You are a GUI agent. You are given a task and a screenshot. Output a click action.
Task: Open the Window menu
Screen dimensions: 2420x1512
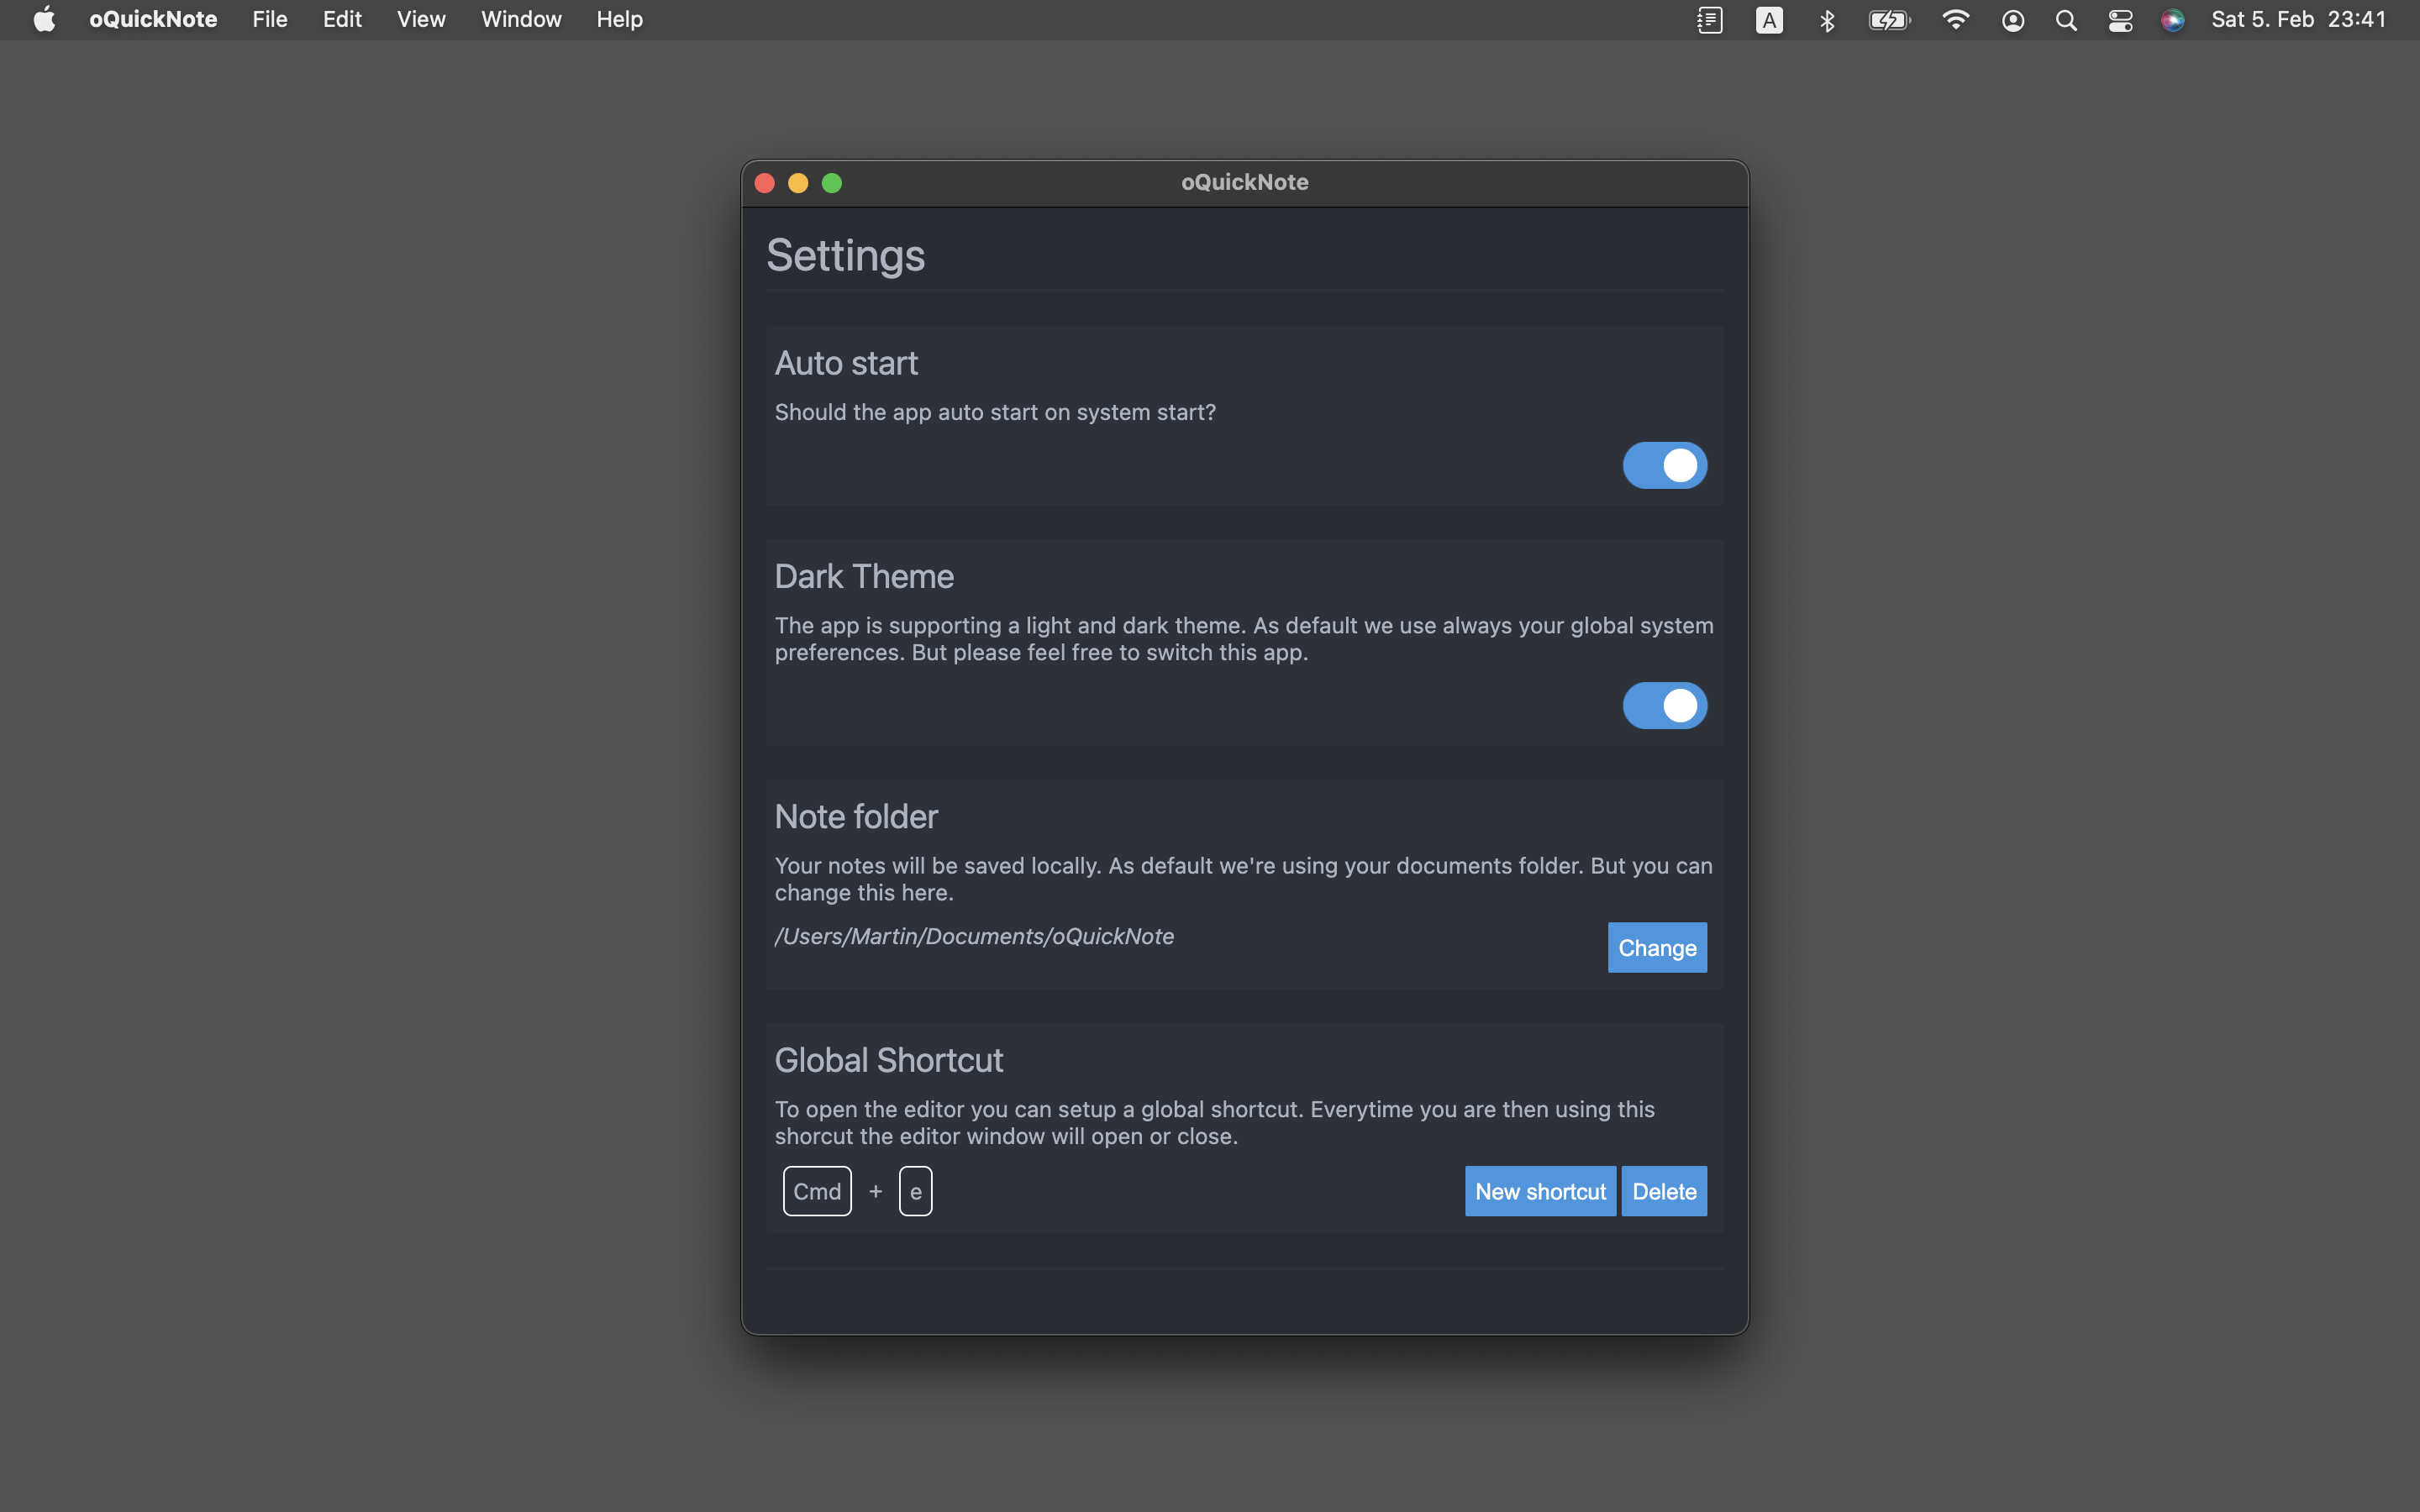click(x=521, y=20)
